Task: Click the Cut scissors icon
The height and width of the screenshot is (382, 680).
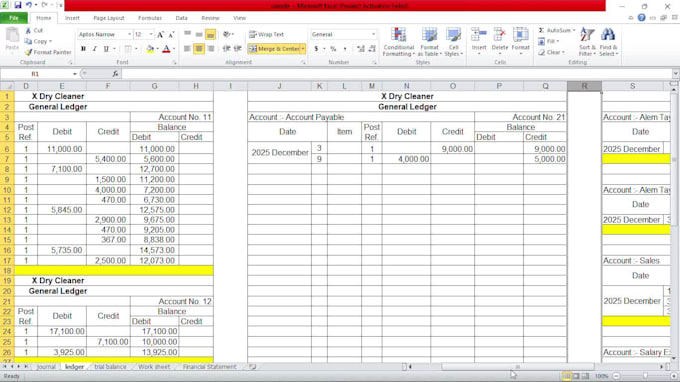Action: click(29, 30)
